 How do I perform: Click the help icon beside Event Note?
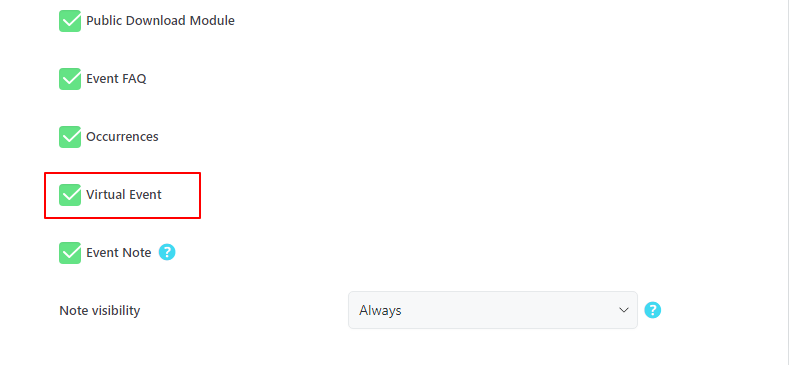(167, 252)
